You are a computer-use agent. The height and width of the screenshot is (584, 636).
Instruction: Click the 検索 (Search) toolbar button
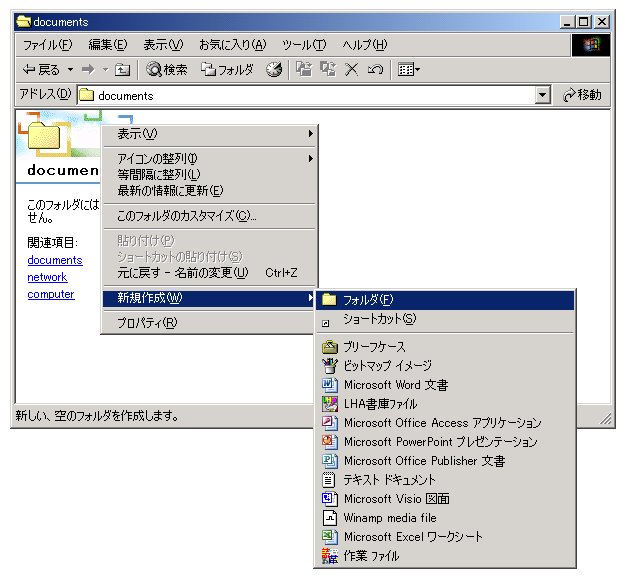click(167, 69)
